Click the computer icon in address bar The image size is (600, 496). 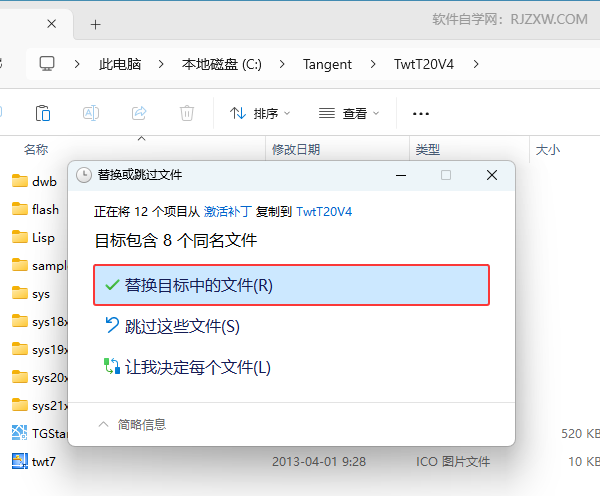(47, 64)
